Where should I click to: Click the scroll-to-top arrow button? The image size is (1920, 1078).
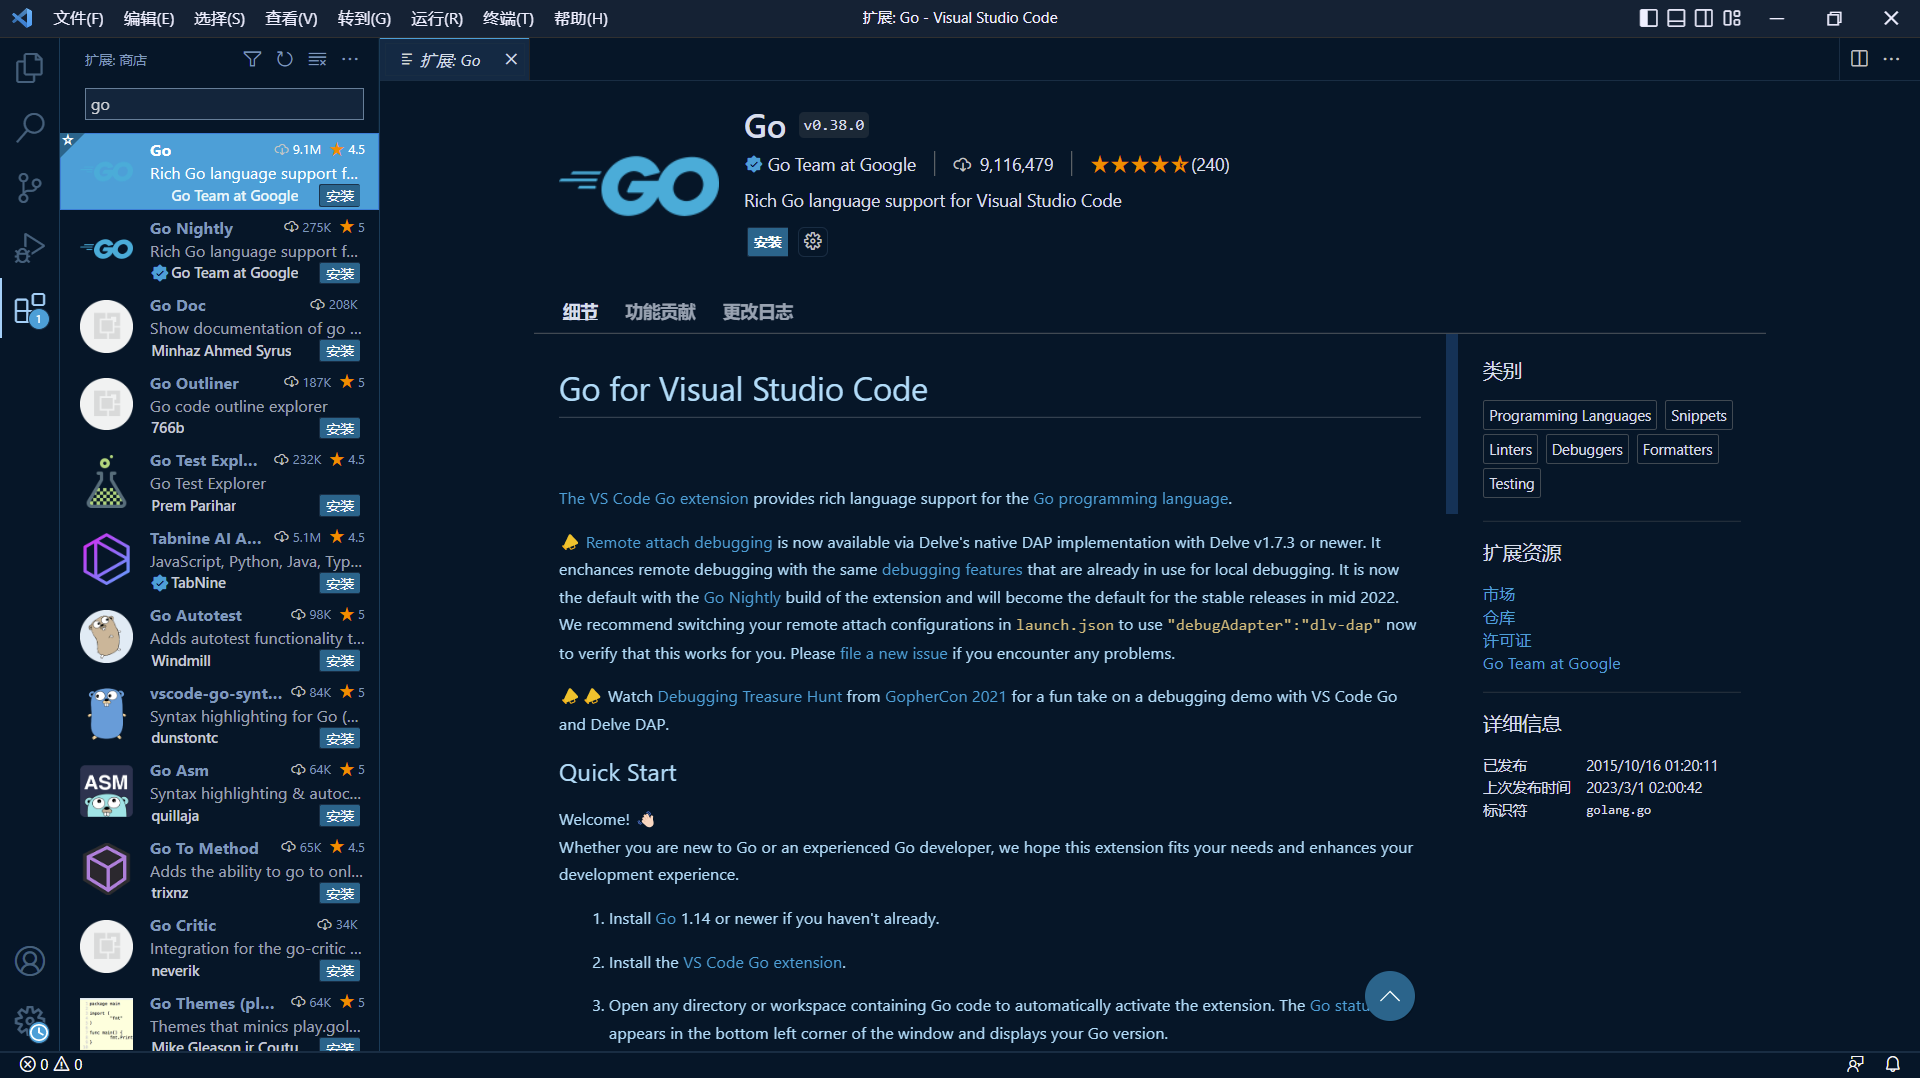[x=1390, y=996]
